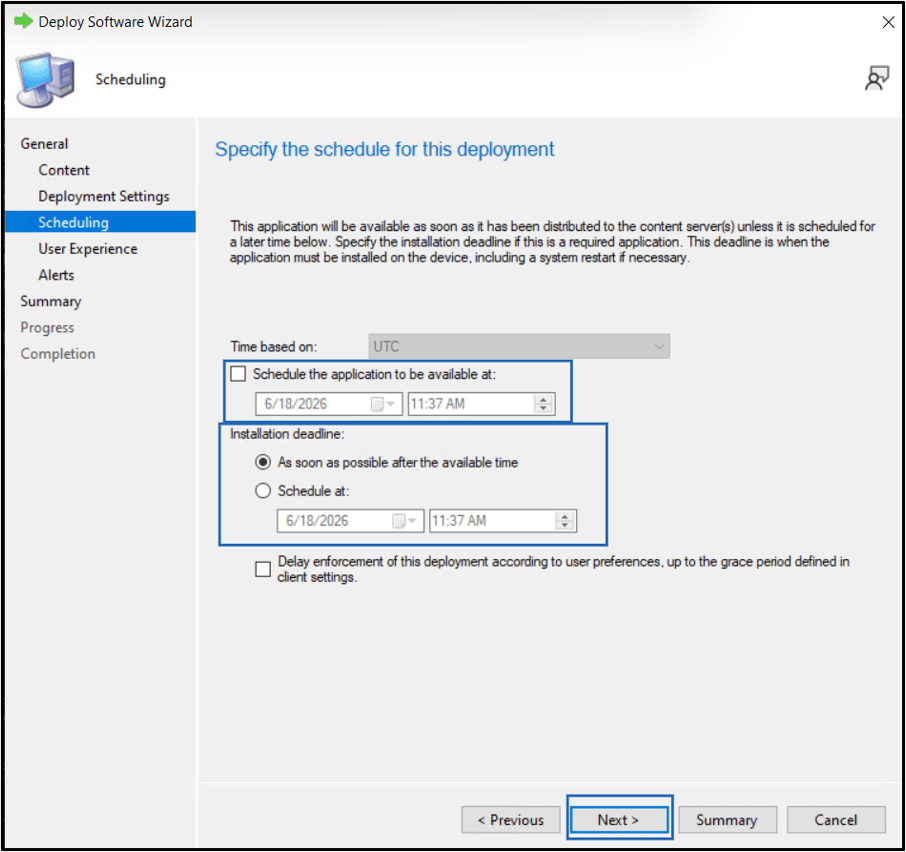
Task: Close the wizard window
Action: pos(889,22)
